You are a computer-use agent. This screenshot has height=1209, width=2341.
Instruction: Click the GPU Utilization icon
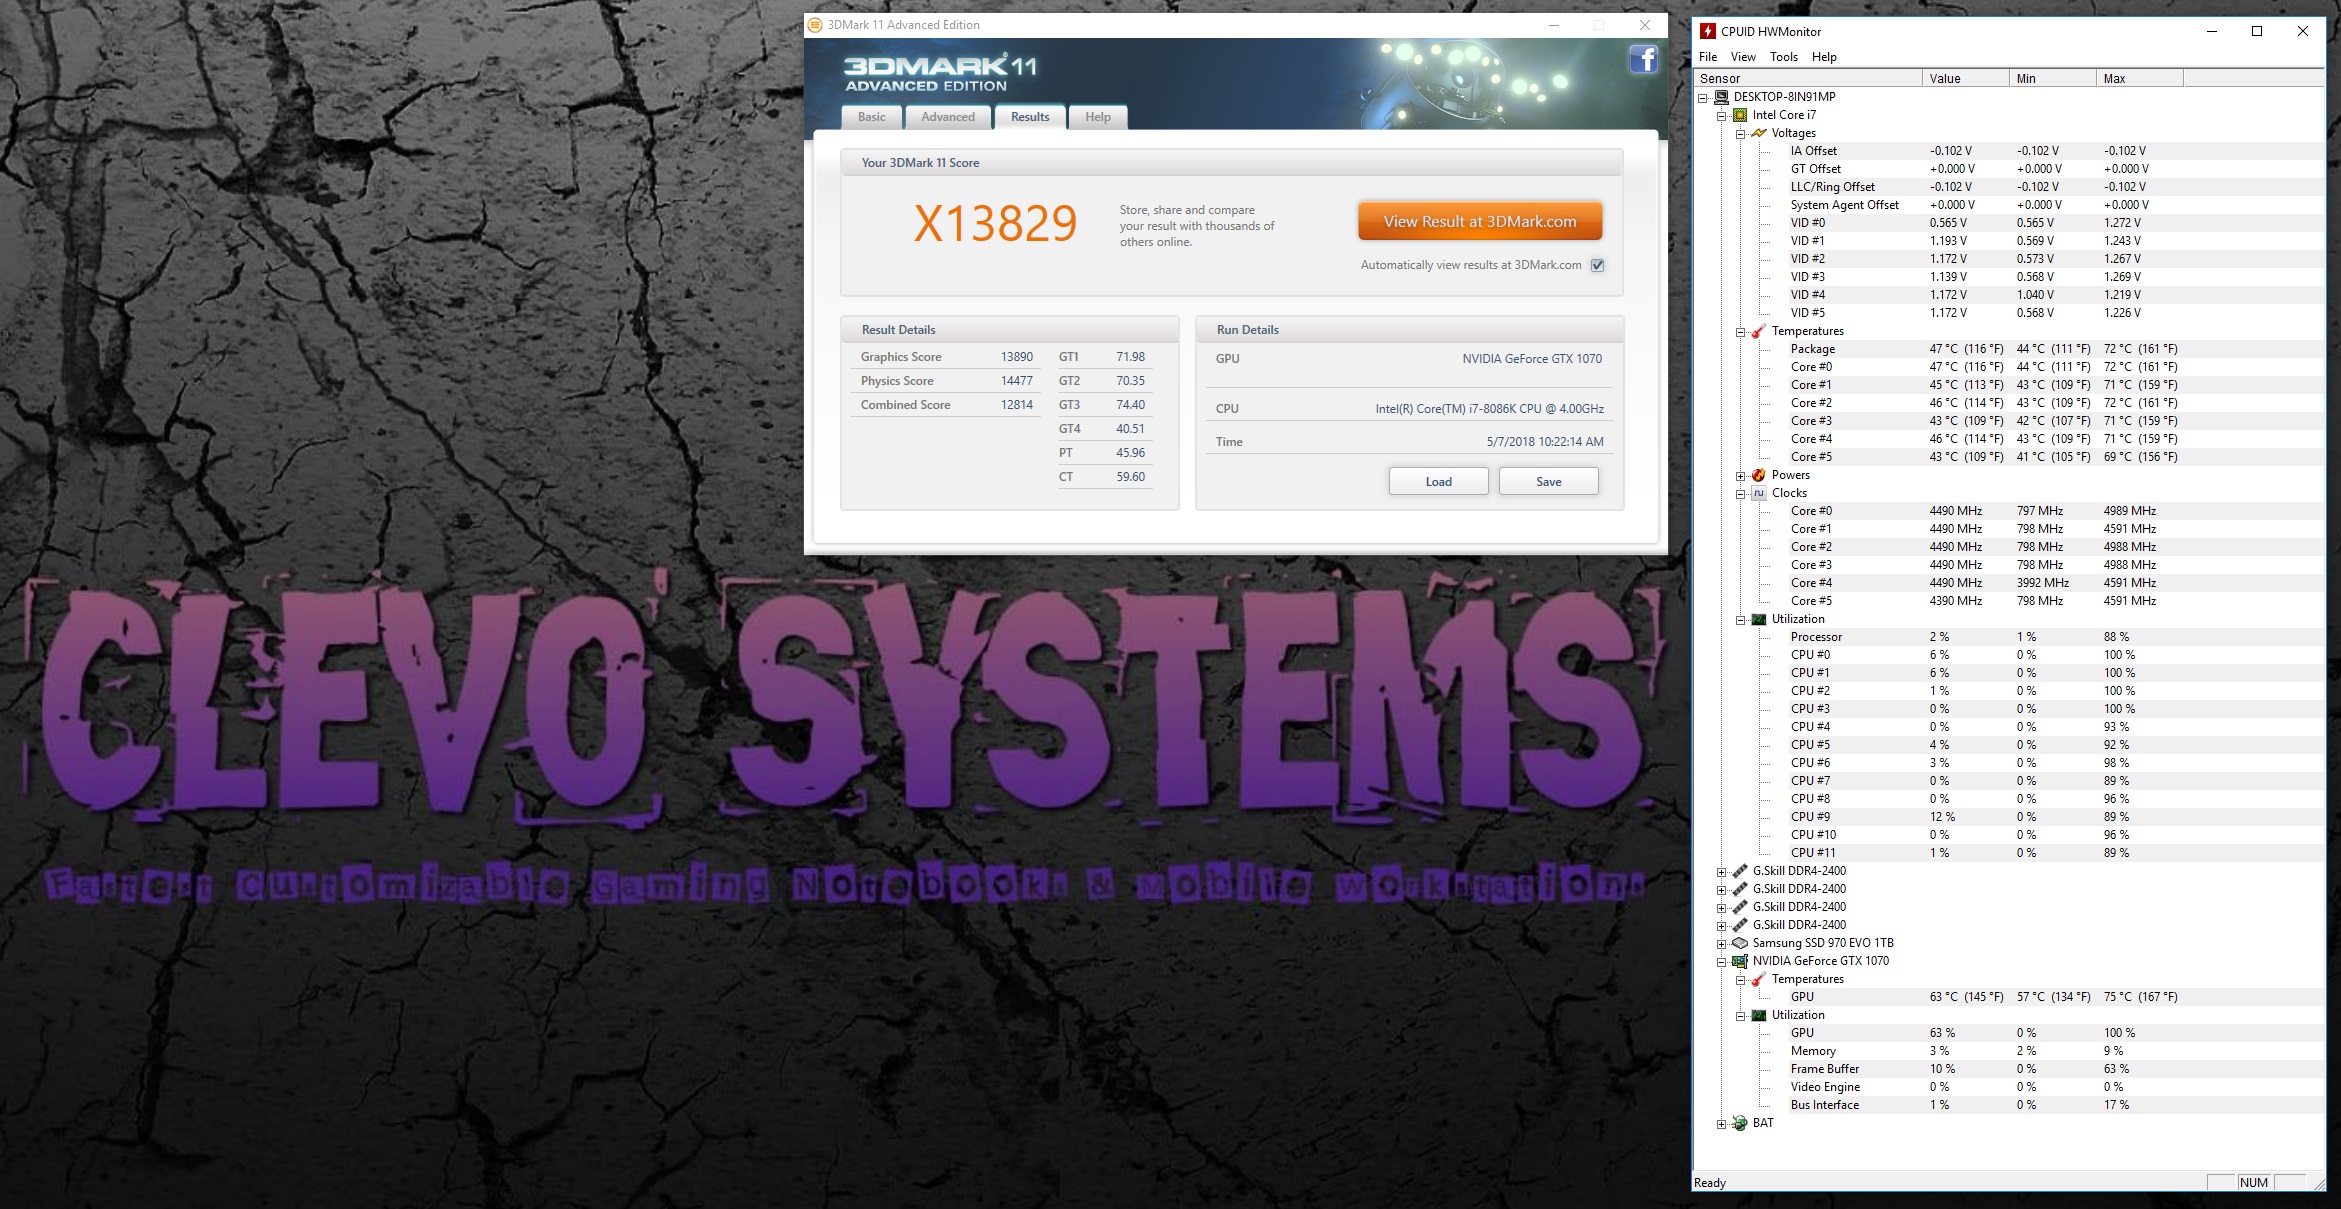(x=1759, y=1015)
